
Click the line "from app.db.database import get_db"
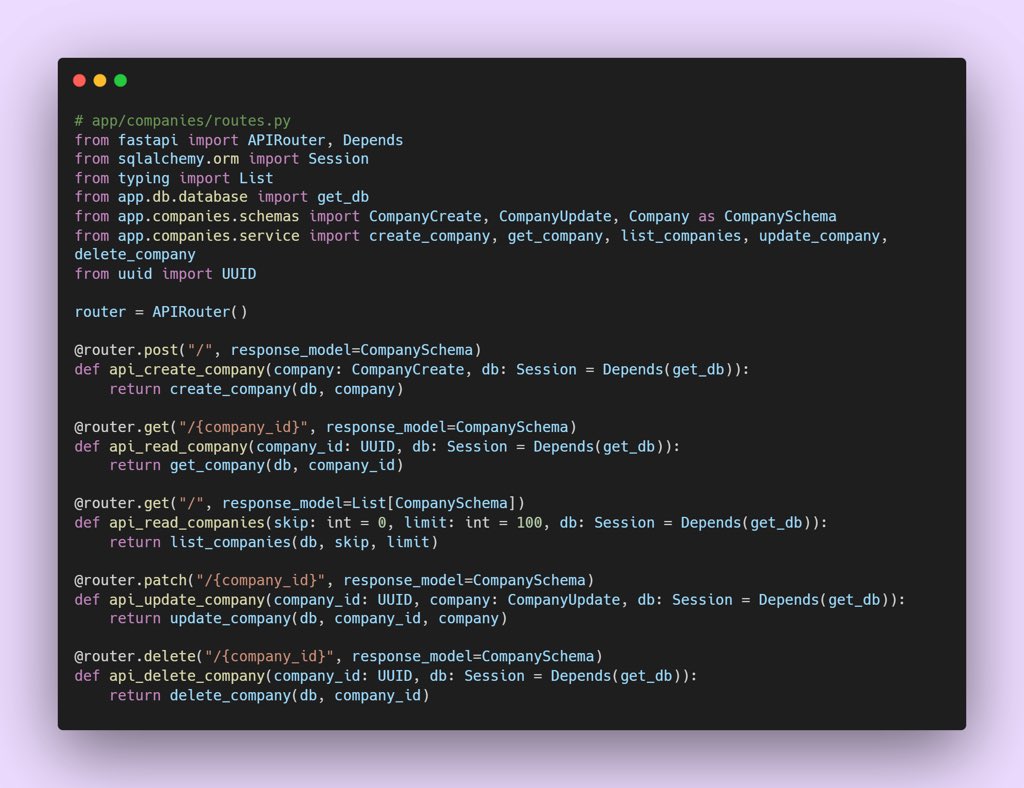coord(221,197)
